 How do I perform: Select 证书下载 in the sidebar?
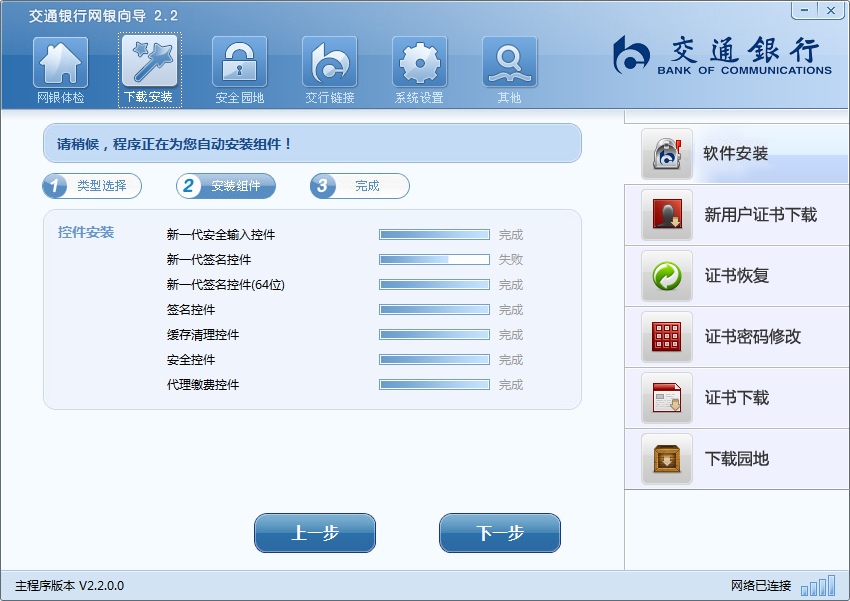[737, 398]
